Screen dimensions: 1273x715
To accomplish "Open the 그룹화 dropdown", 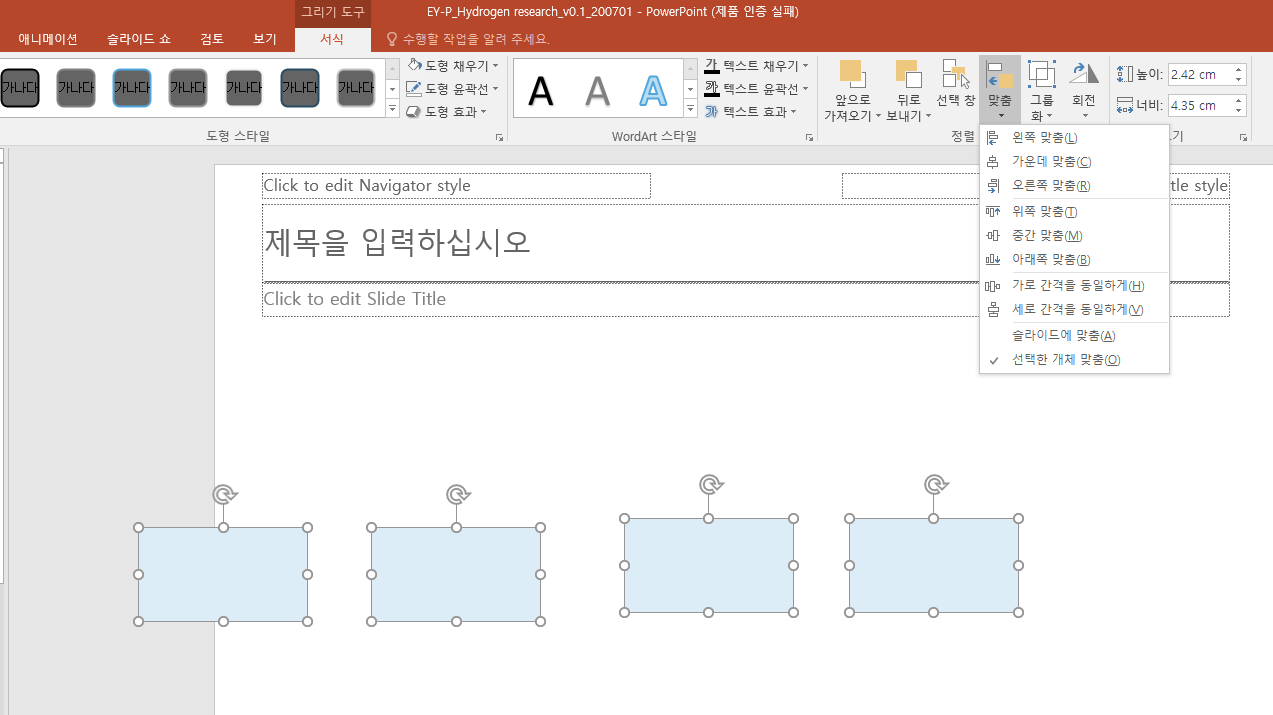I will tap(1042, 90).
